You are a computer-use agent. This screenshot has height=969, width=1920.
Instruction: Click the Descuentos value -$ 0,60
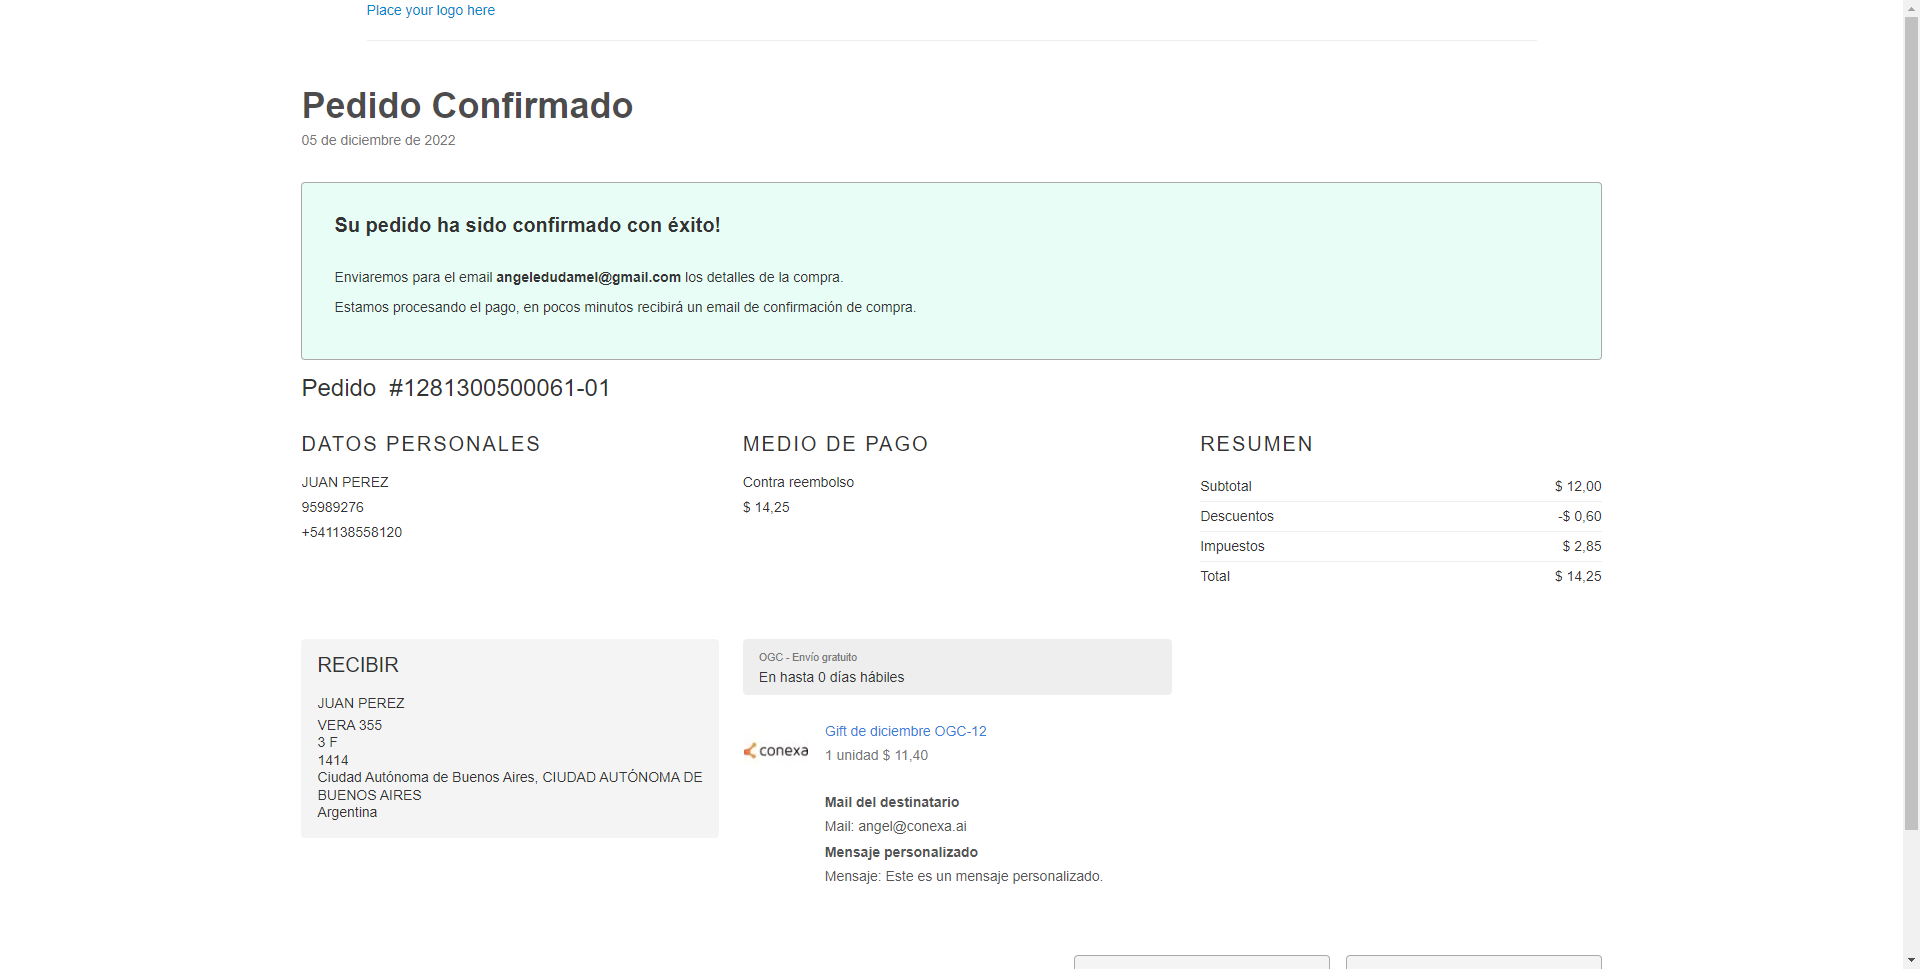(1579, 517)
